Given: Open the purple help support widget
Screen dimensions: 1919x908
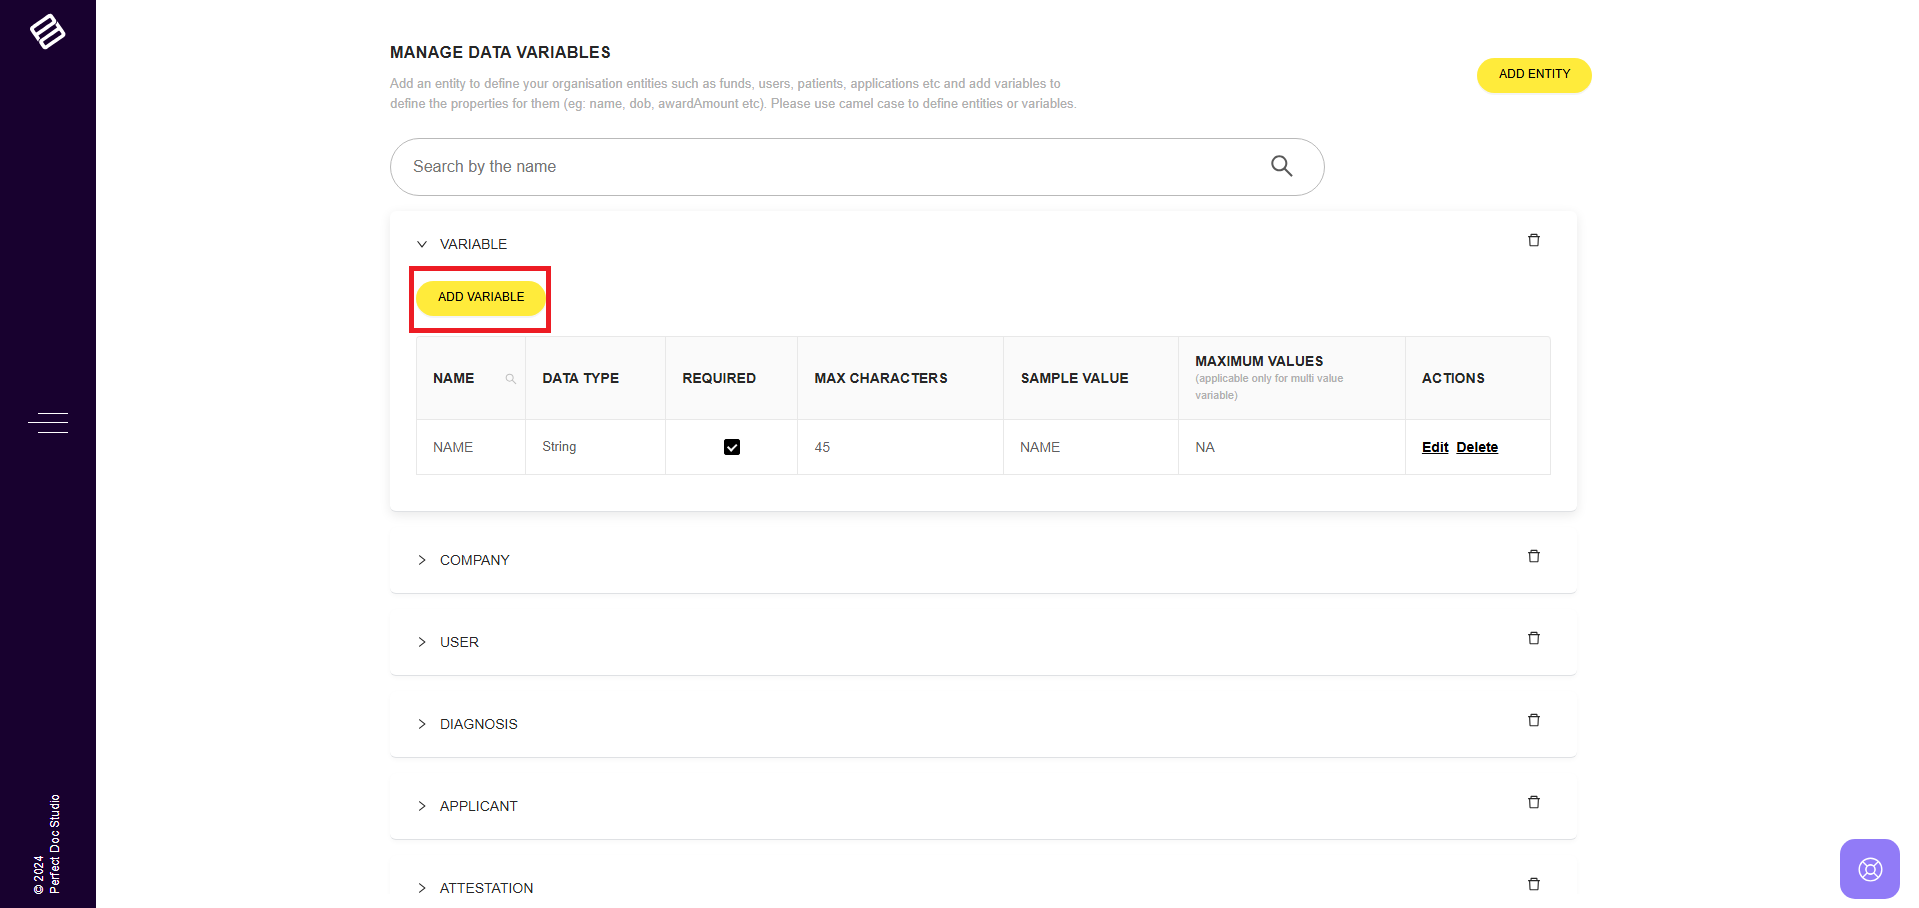Looking at the screenshot, I should pos(1869,868).
